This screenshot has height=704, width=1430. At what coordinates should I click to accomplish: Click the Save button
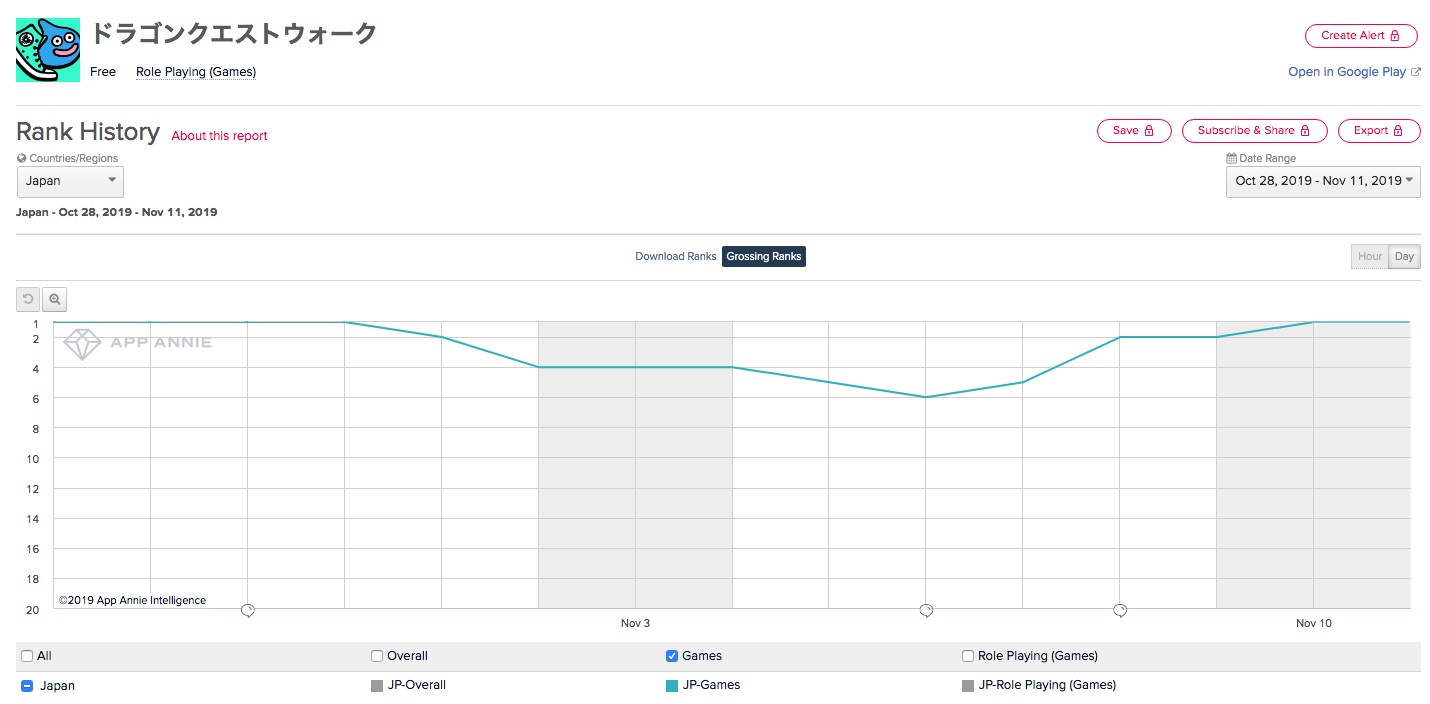pyautogui.click(x=1134, y=131)
